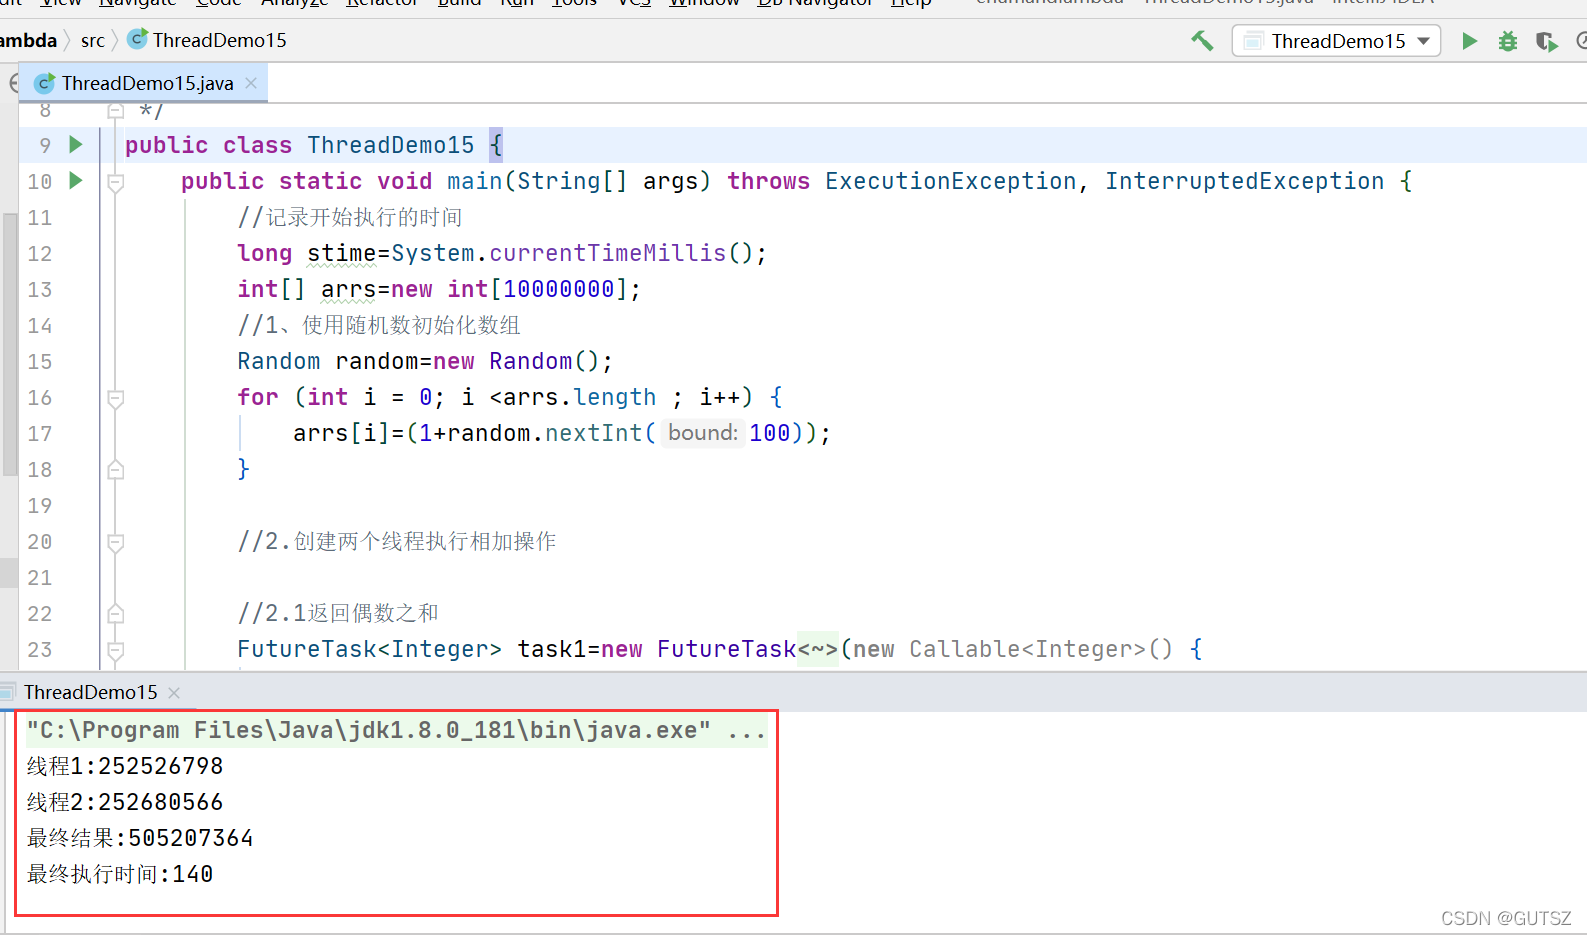Run ThreadDemo15 with the green play button

(x=1469, y=41)
